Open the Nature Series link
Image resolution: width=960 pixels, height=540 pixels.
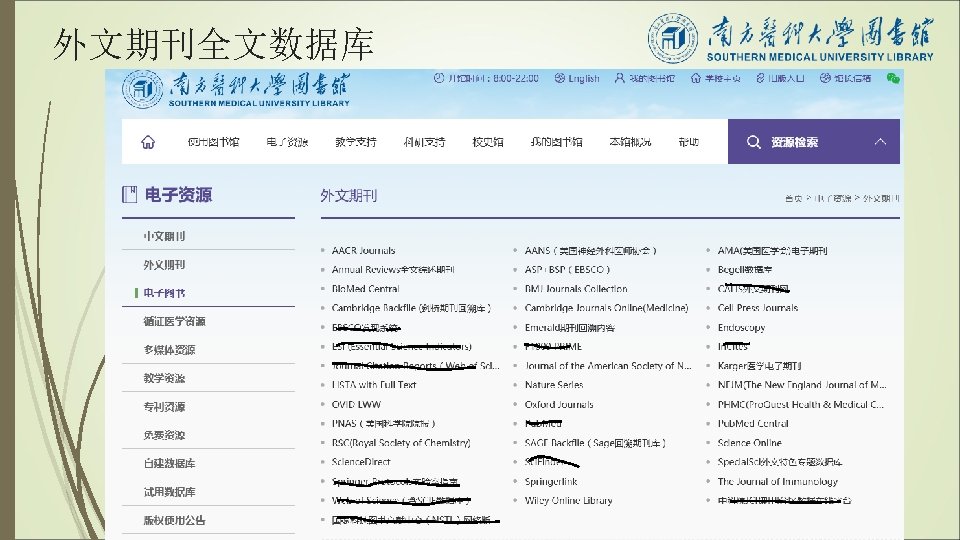[554, 385]
